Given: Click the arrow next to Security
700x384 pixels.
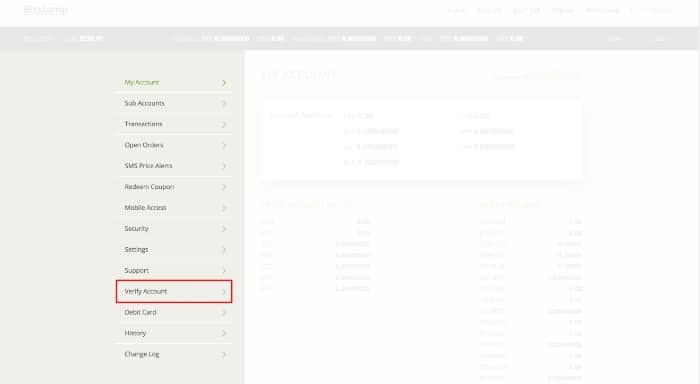Looking at the screenshot, I should [224, 229].
